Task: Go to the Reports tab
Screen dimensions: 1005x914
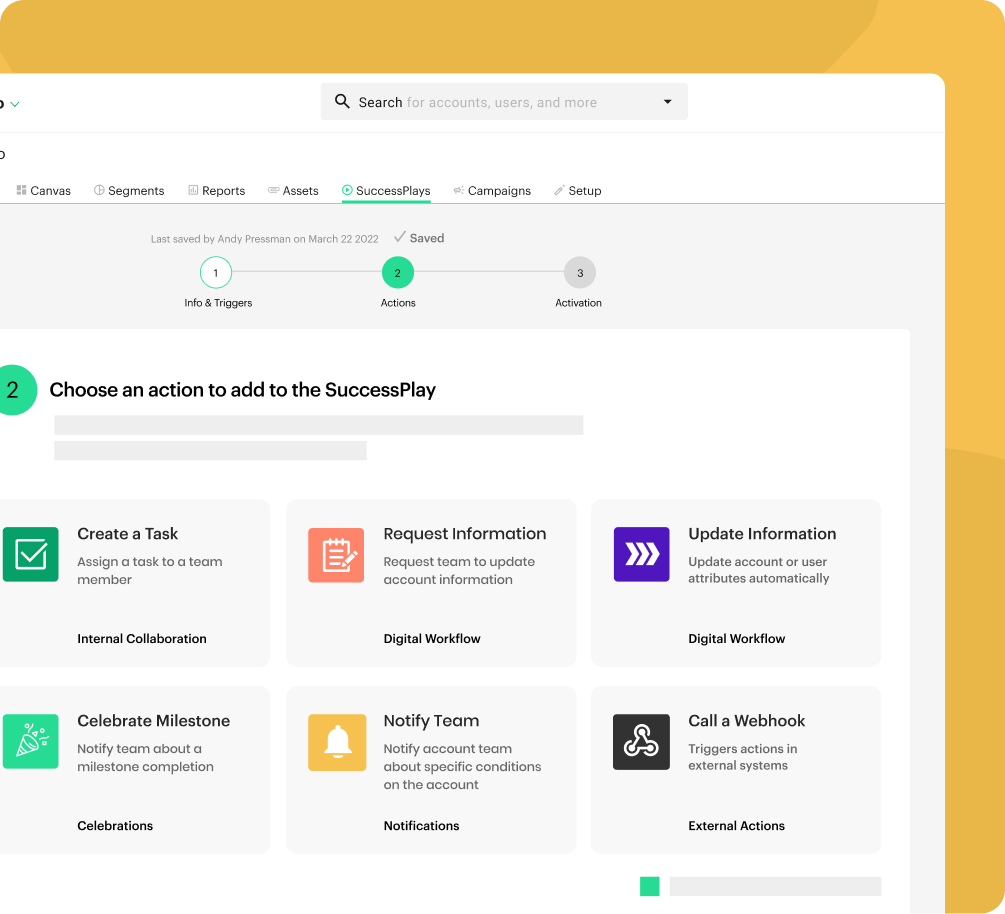Action: tap(217, 190)
